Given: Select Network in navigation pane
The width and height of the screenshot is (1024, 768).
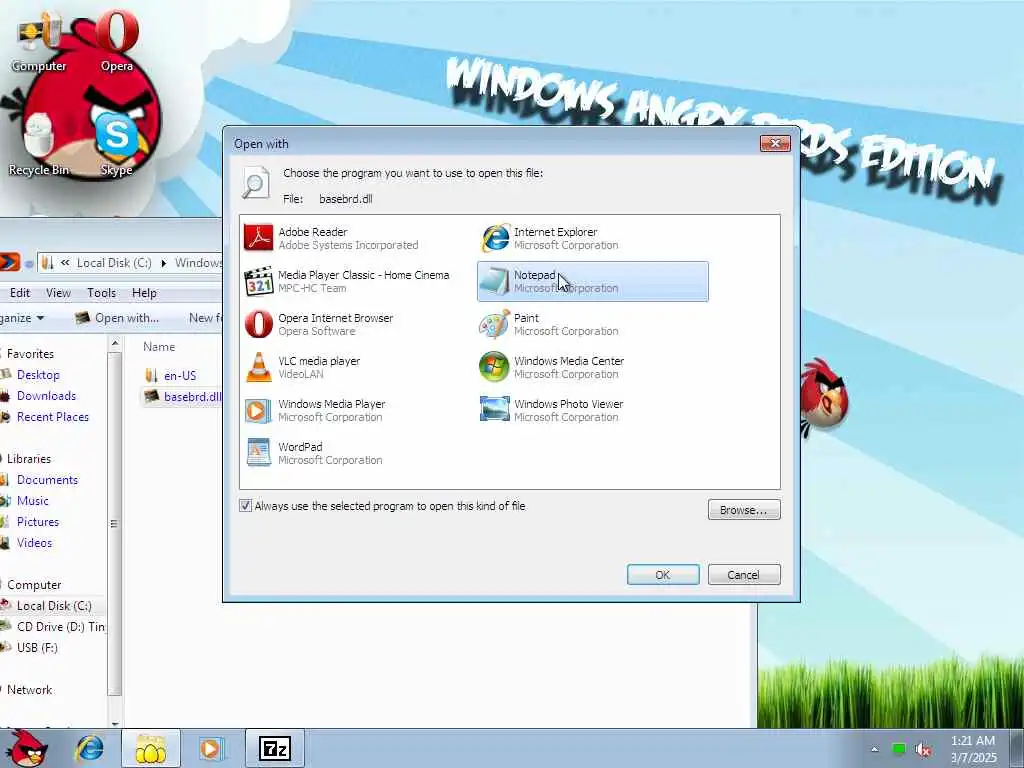Looking at the screenshot, I should pyautogui.click(x=29, y=690).
